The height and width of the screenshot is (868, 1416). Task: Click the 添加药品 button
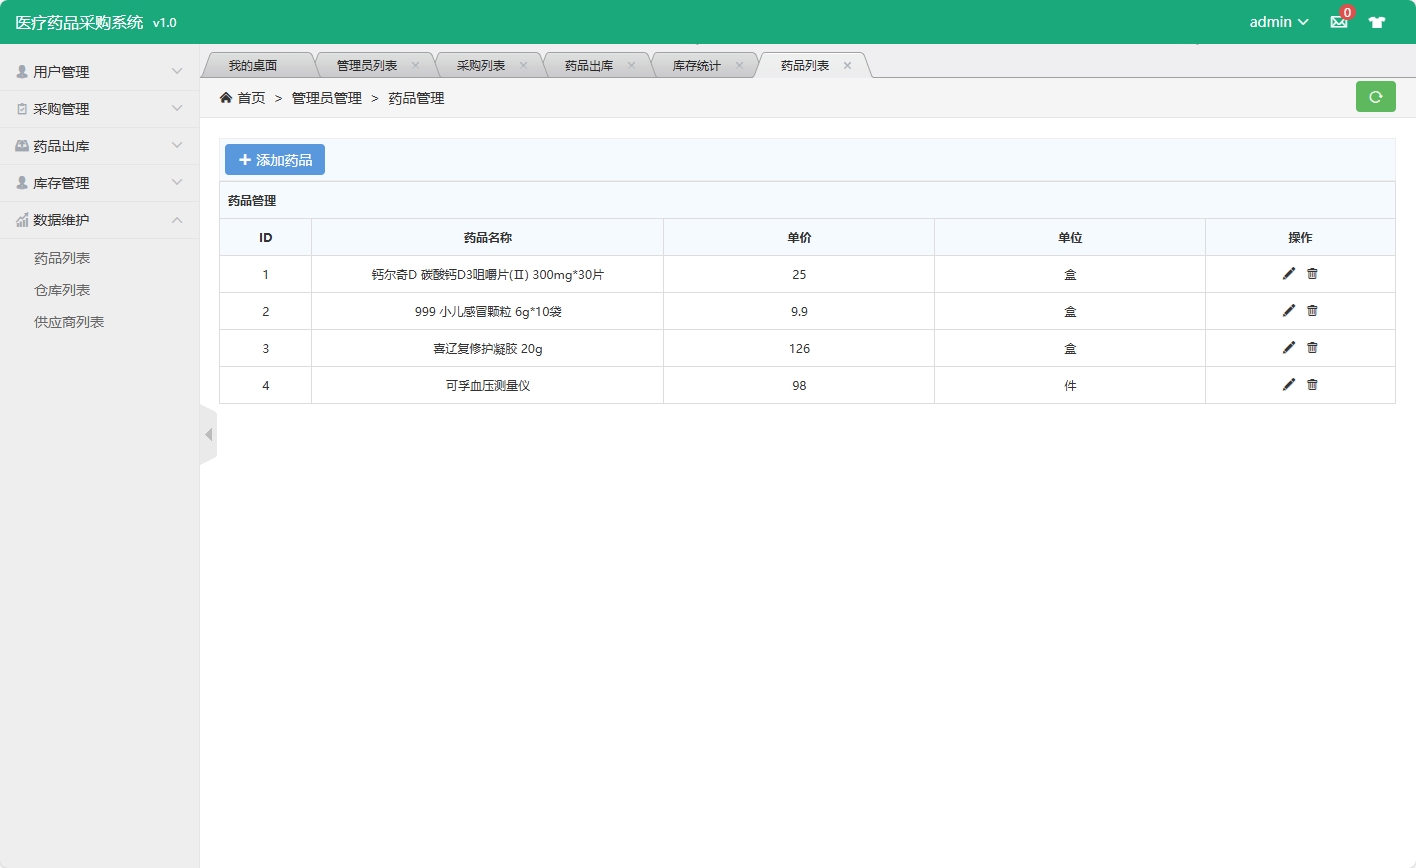pyautogui.click(x=275, y=160)
